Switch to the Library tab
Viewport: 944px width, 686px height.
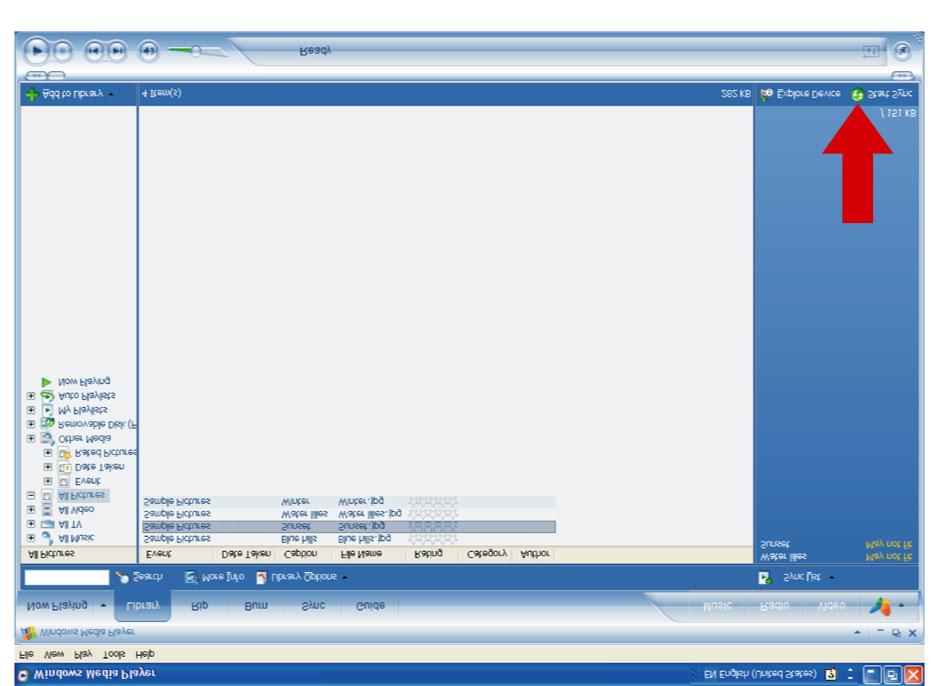[x=143, y=605]
